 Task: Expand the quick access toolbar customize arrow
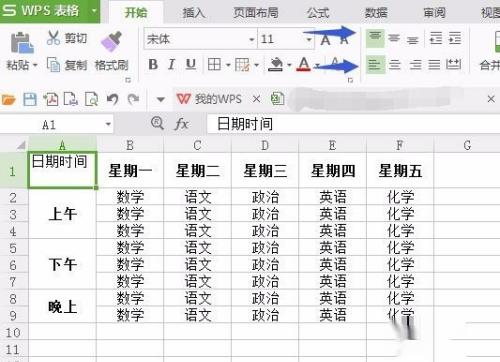[161, 99]
